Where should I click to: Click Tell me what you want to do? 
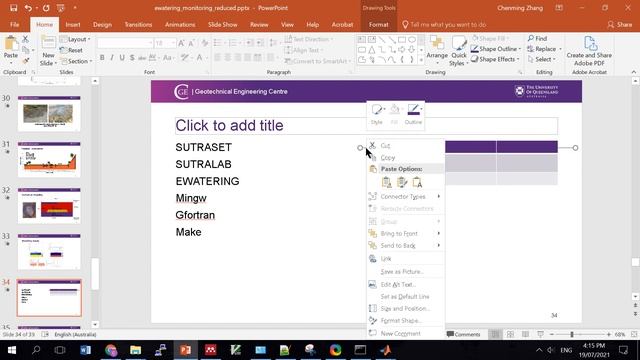coord(444,24)
